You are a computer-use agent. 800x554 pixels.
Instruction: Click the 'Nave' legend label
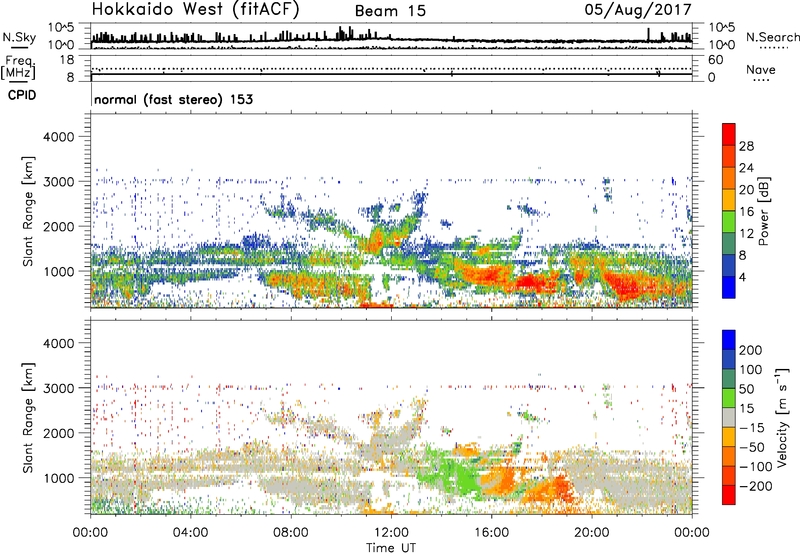coord(761,69)
